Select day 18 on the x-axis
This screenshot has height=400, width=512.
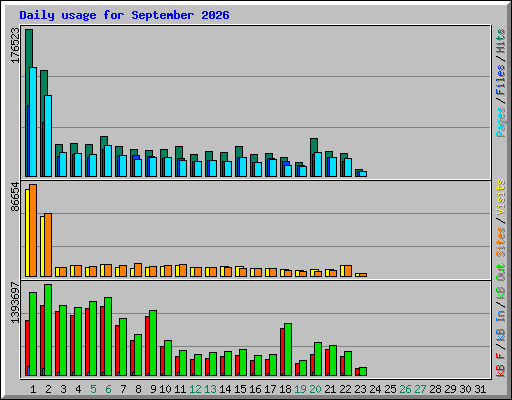click(285, 389)
